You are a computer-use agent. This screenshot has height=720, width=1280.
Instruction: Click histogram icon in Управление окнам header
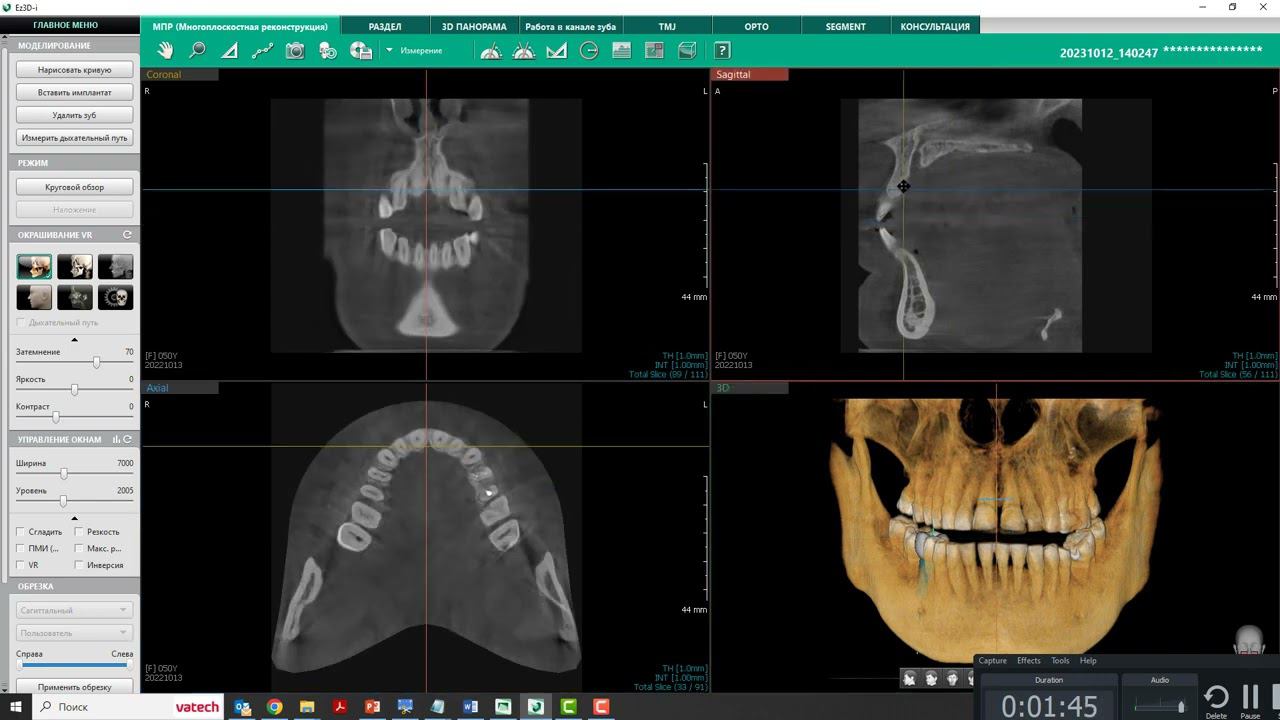click(x=116, y=439)
